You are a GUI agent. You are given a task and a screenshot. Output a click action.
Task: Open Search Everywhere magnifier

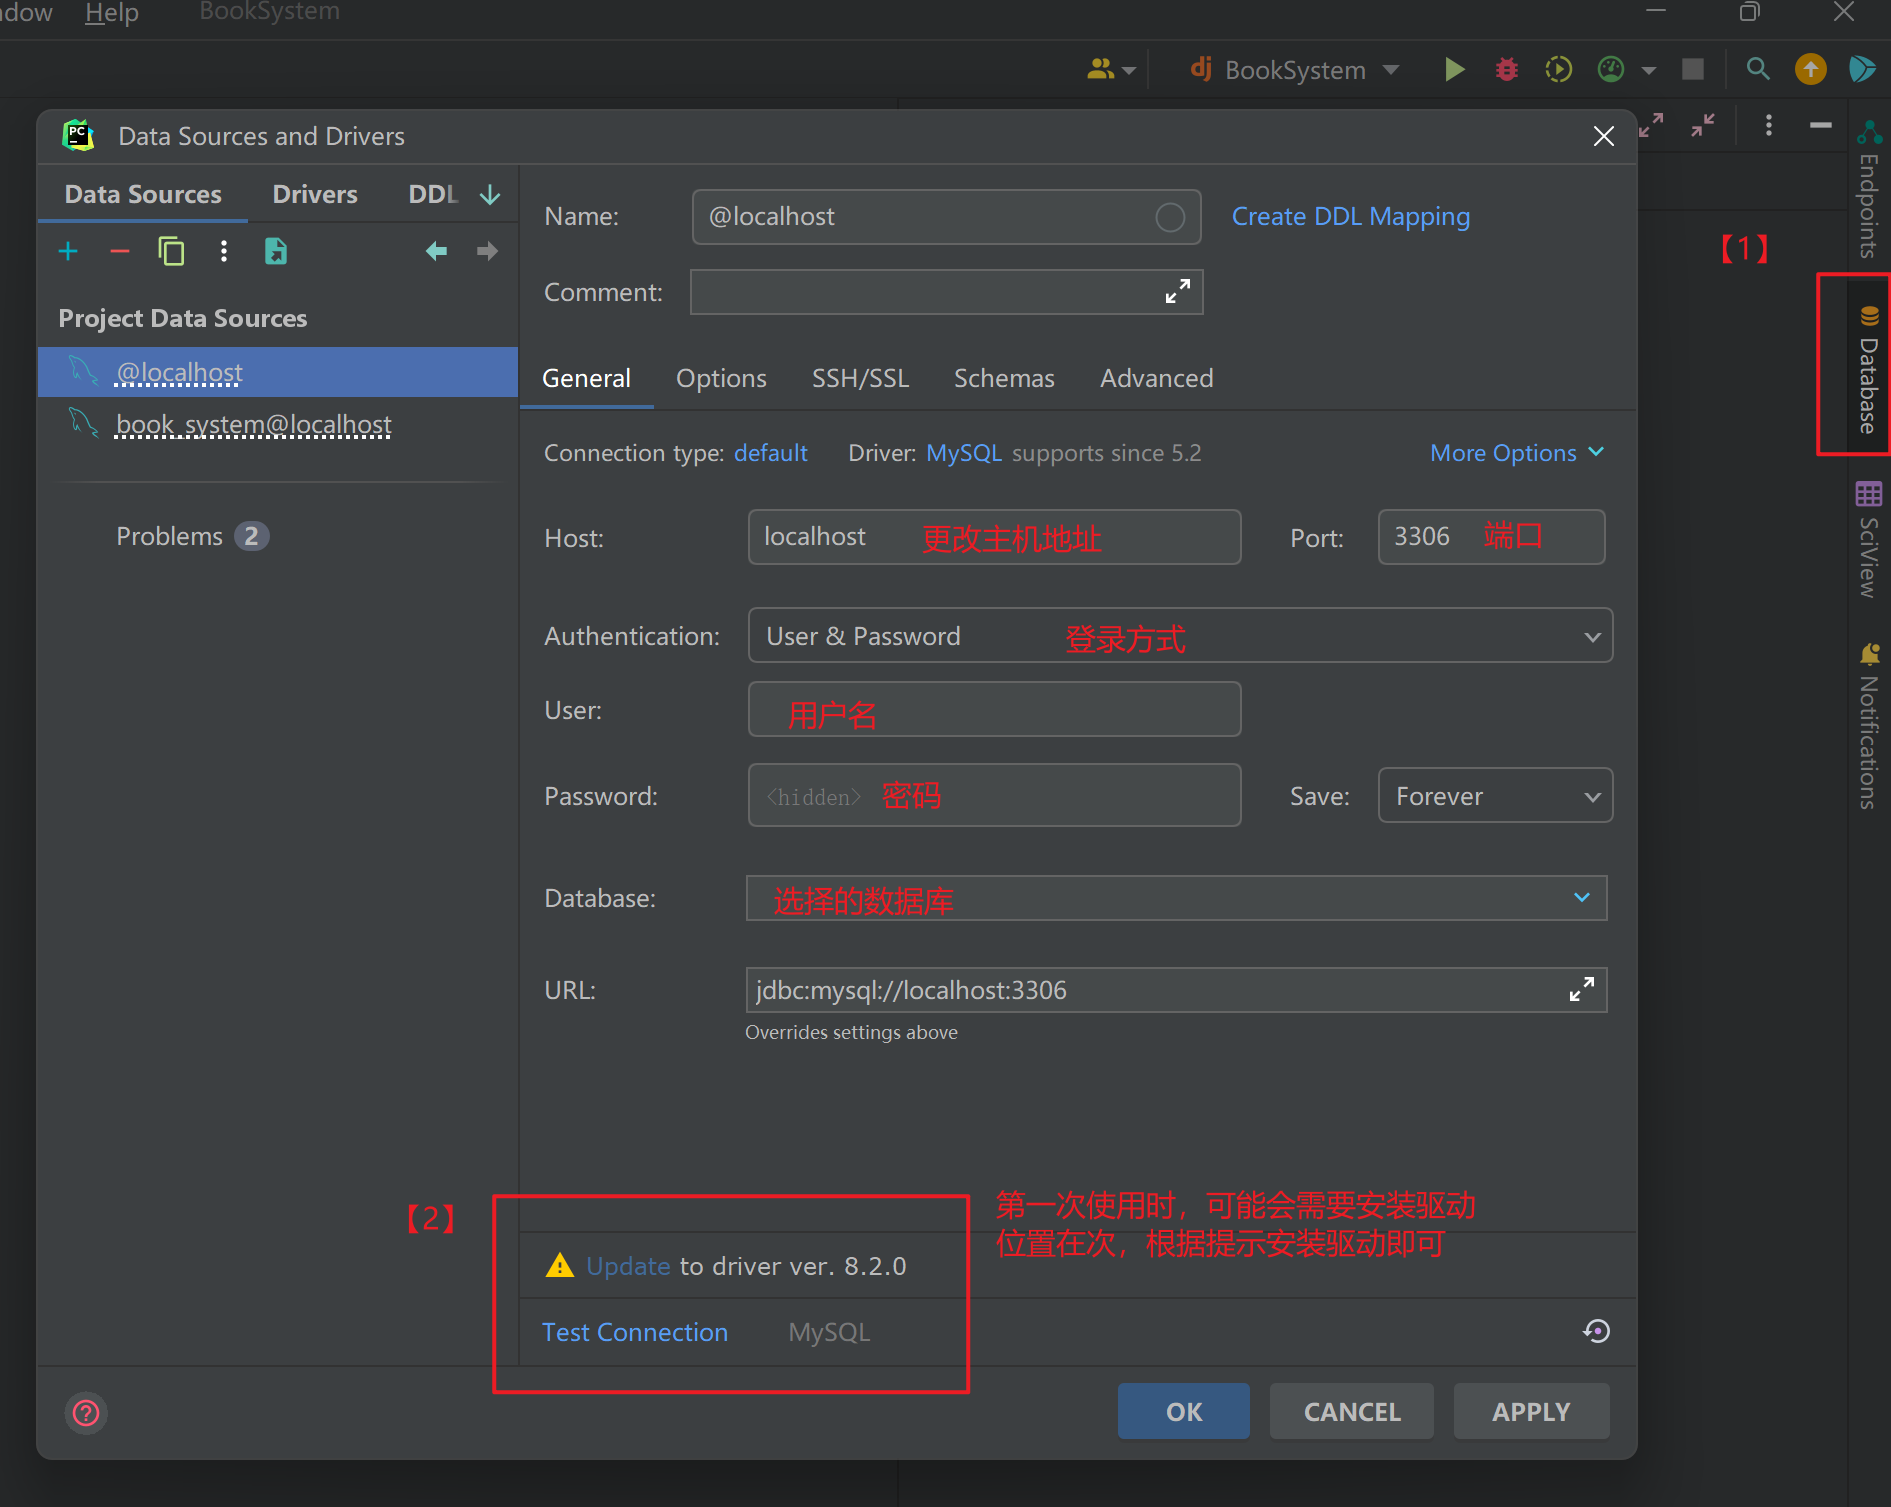click(1758, 69)
